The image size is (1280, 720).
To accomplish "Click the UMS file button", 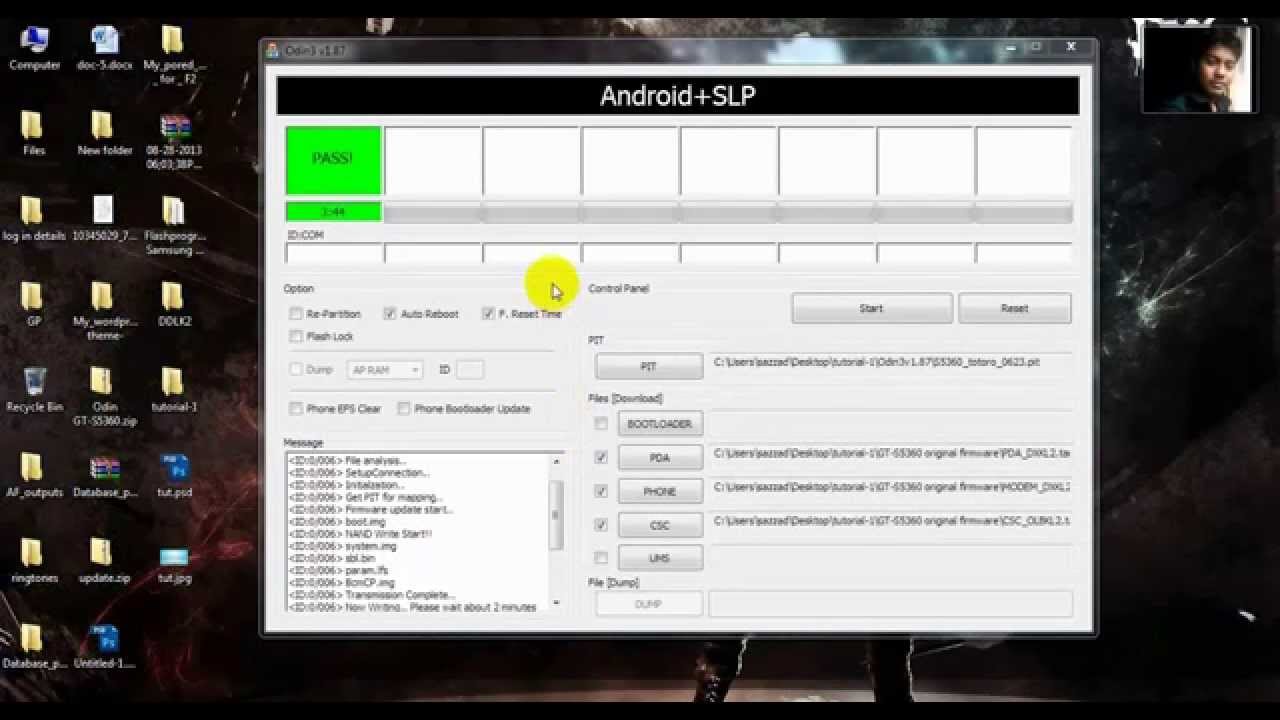I will (x=660, y=558).
